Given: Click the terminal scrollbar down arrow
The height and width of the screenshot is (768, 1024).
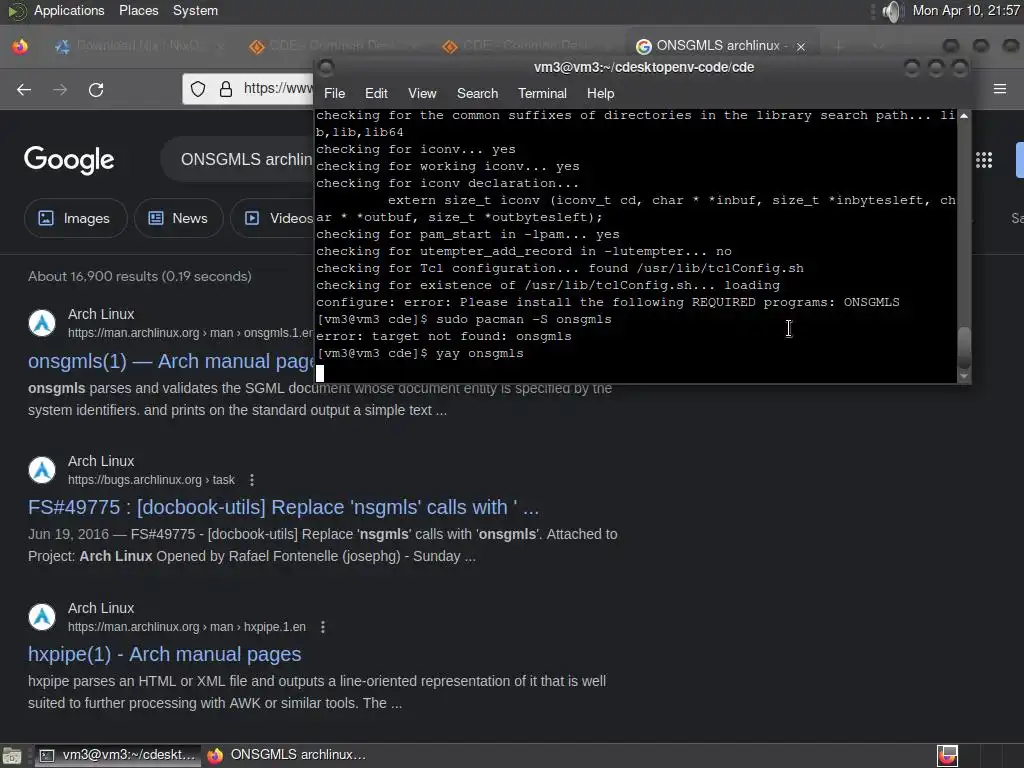Looking at the screenshot, I should click(963, 376).
